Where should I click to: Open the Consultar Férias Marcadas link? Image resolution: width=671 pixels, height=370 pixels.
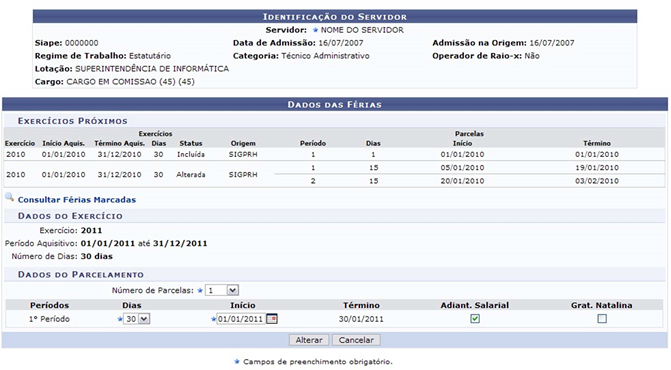77,200
